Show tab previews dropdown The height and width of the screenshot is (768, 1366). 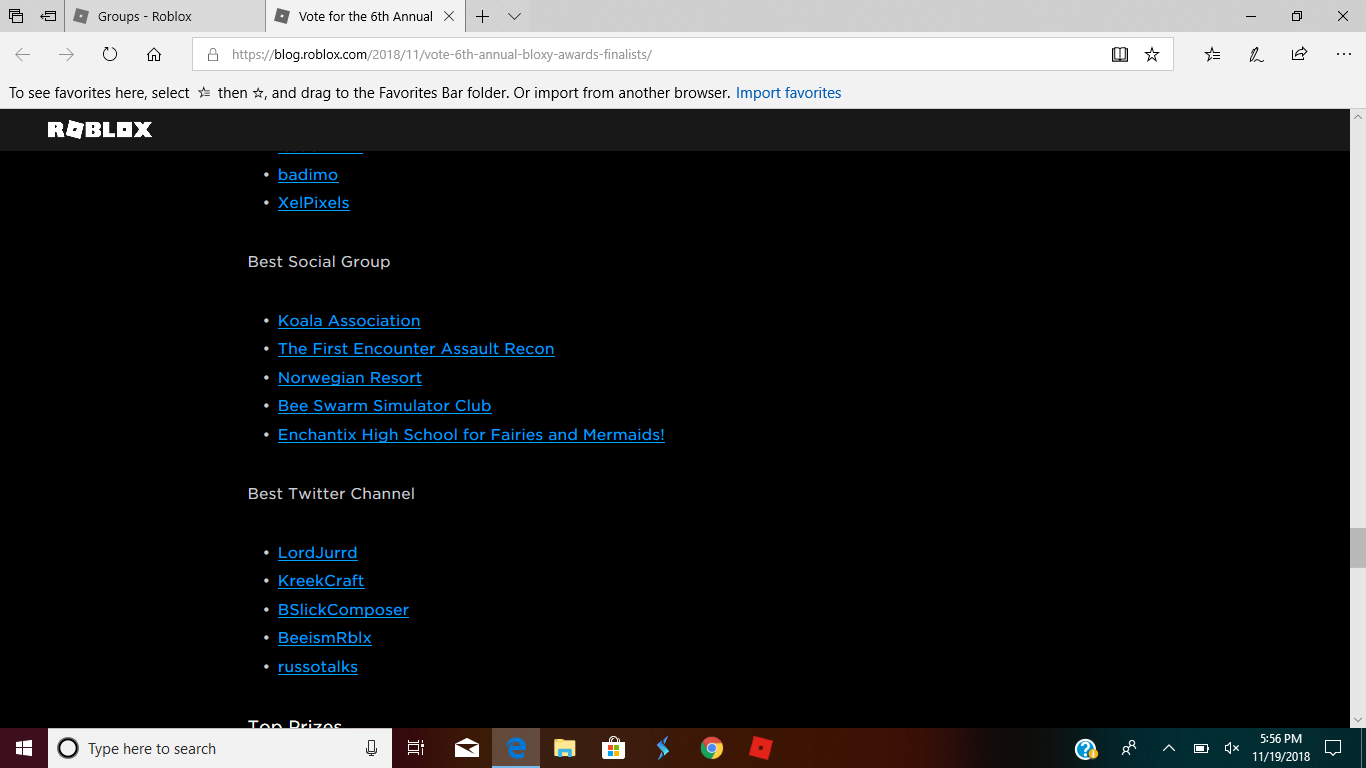(x=514, y=16)
